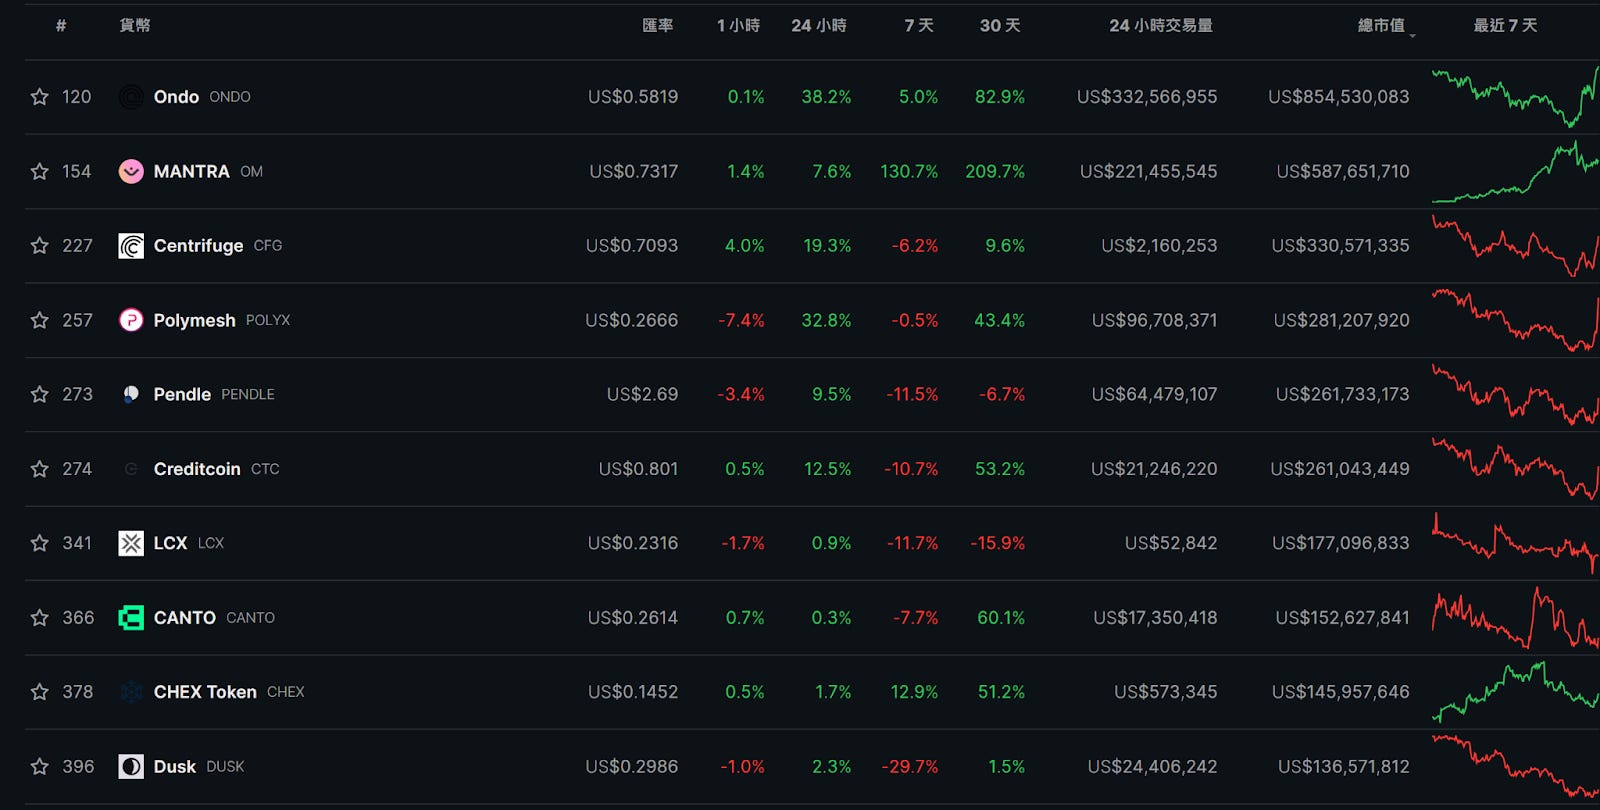Click the POLYX ticker symbol
Image resolution: width=1600 pixels, height=810 pixels.
click(268, 320)
